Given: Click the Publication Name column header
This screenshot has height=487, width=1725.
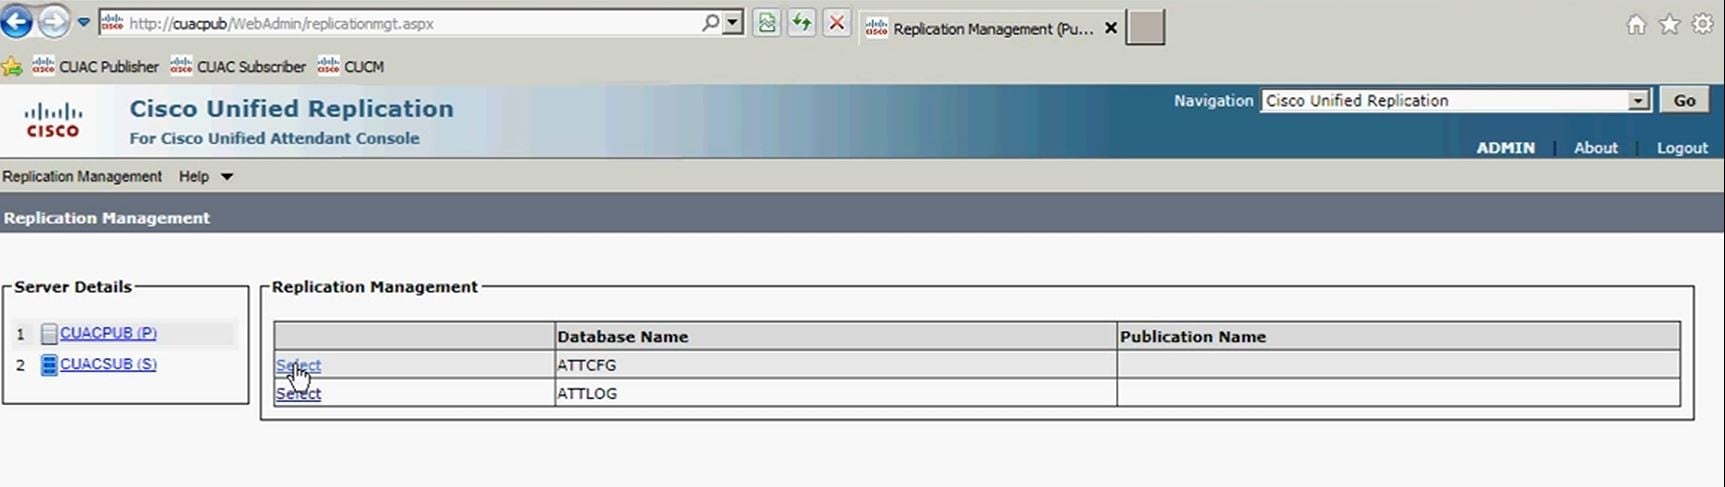Looking at the screenshot, I should point(1398,337).
